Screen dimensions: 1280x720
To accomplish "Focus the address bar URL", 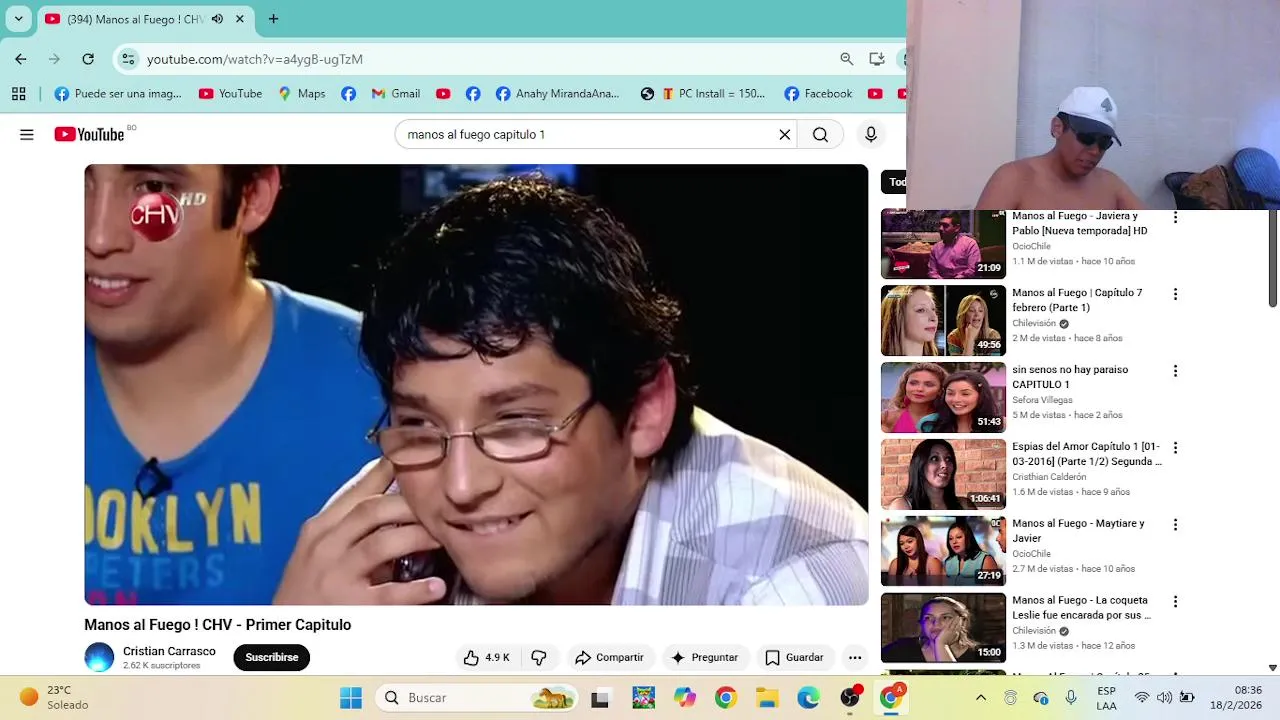I will (x=254, y=59).
